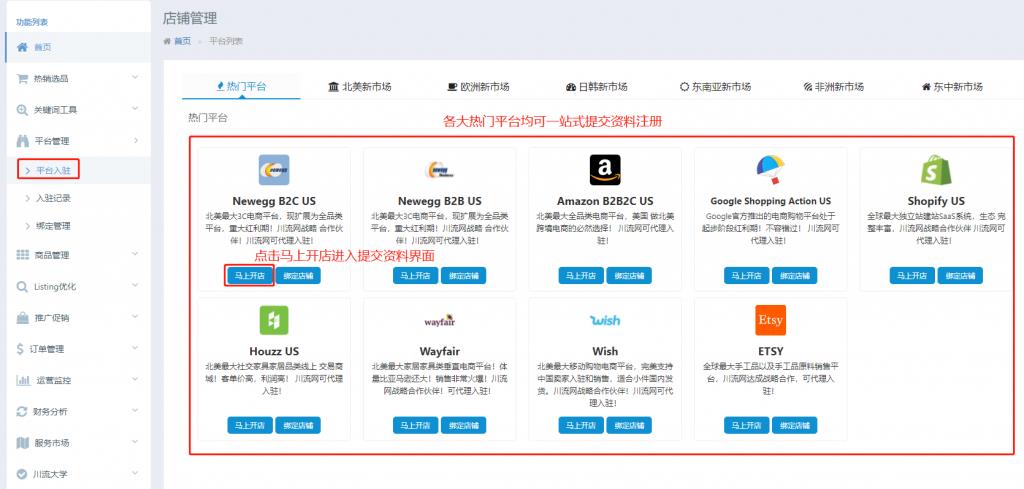The width and height of the screenshot is (1024, 489).
Task: Expand 订单管理 chevron in sidebar
Action: point(135,348)
